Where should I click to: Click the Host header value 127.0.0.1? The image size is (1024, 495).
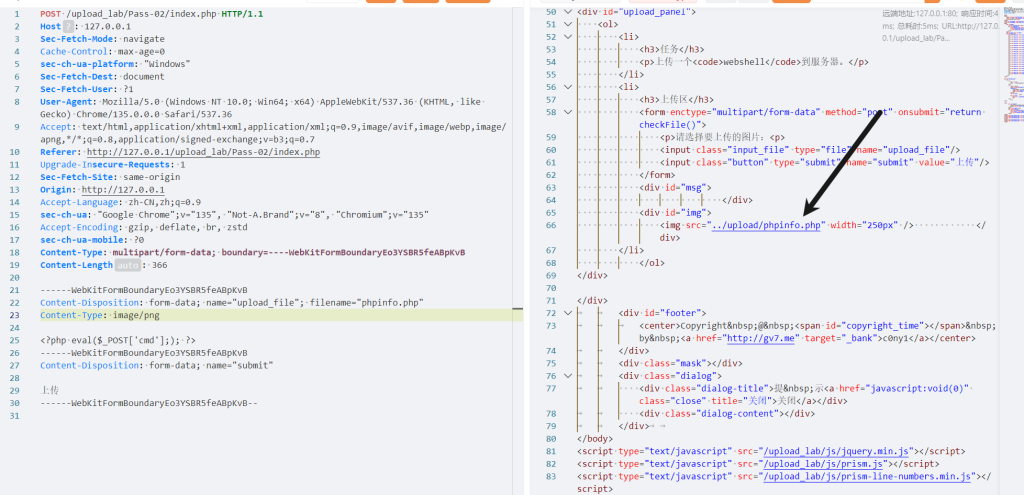107,27
